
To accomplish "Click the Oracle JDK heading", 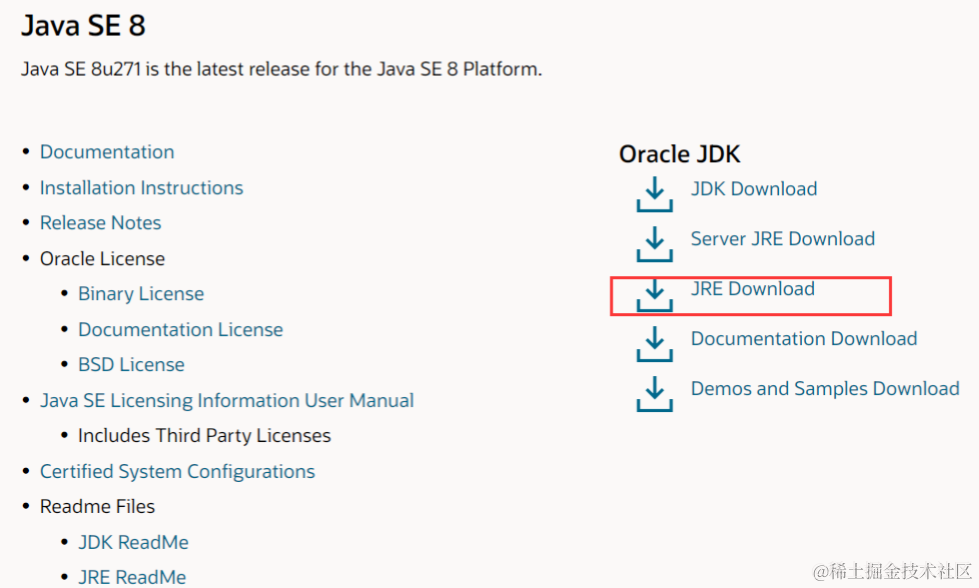I will [679, 154].
